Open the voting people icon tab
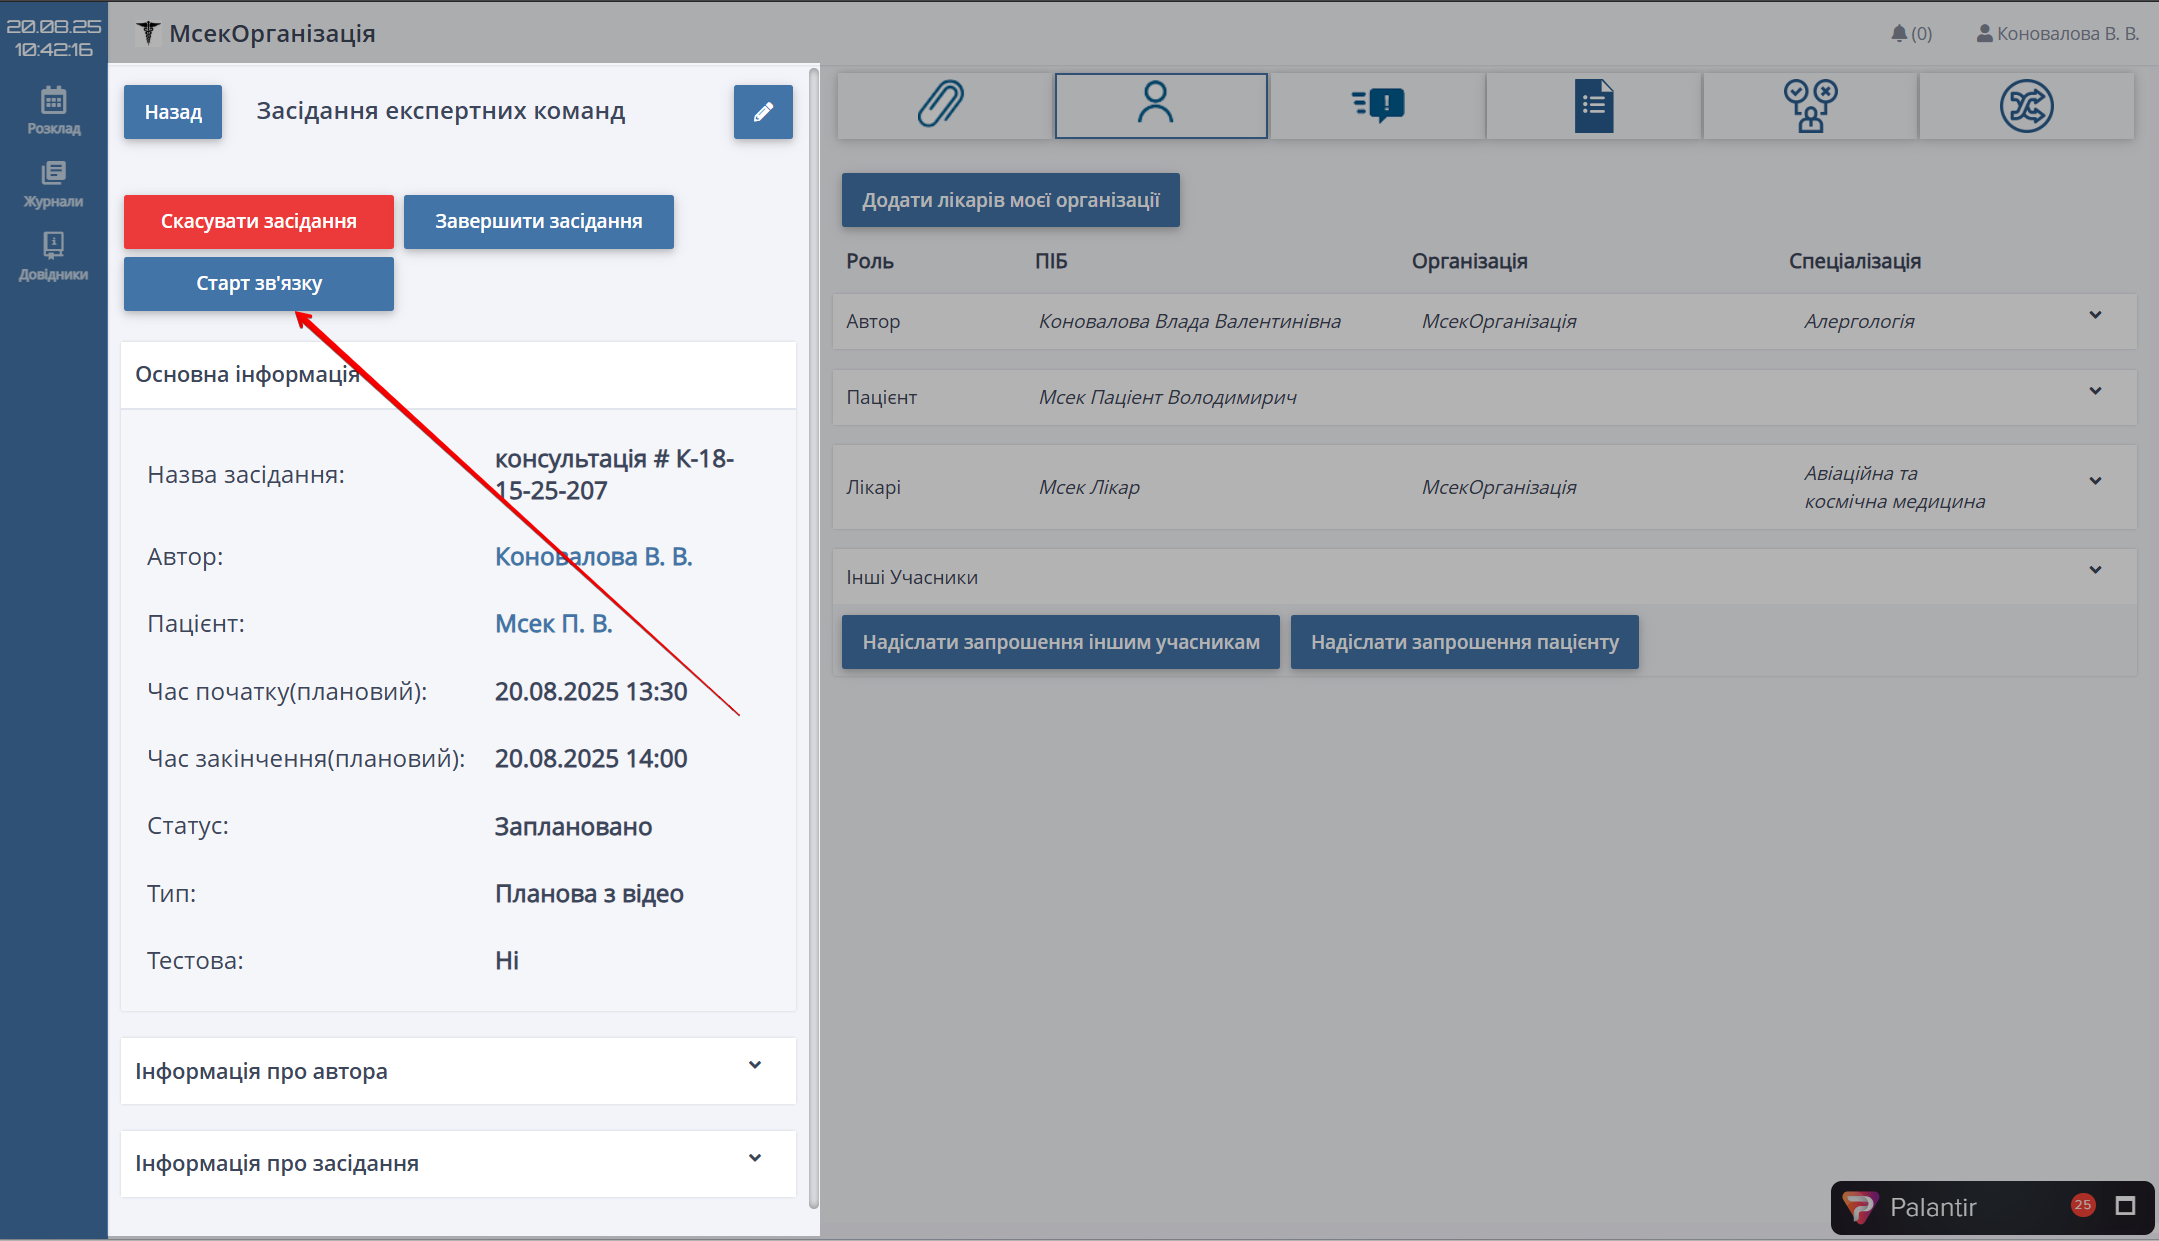This screenshot has height=1241, width=2159. tap(1810, 105)
